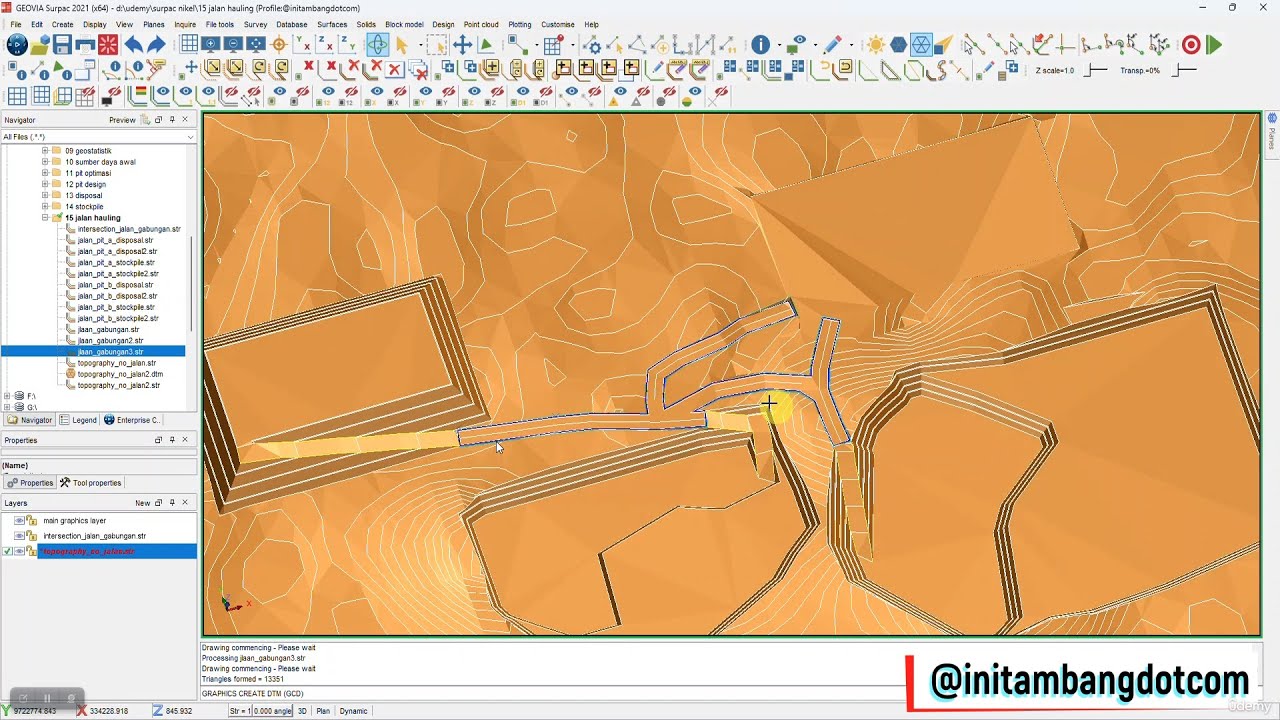Select jalan_pit_a_disposal.str in the file tree
This screenshot has height=720, width=1280.
[115, 241]
